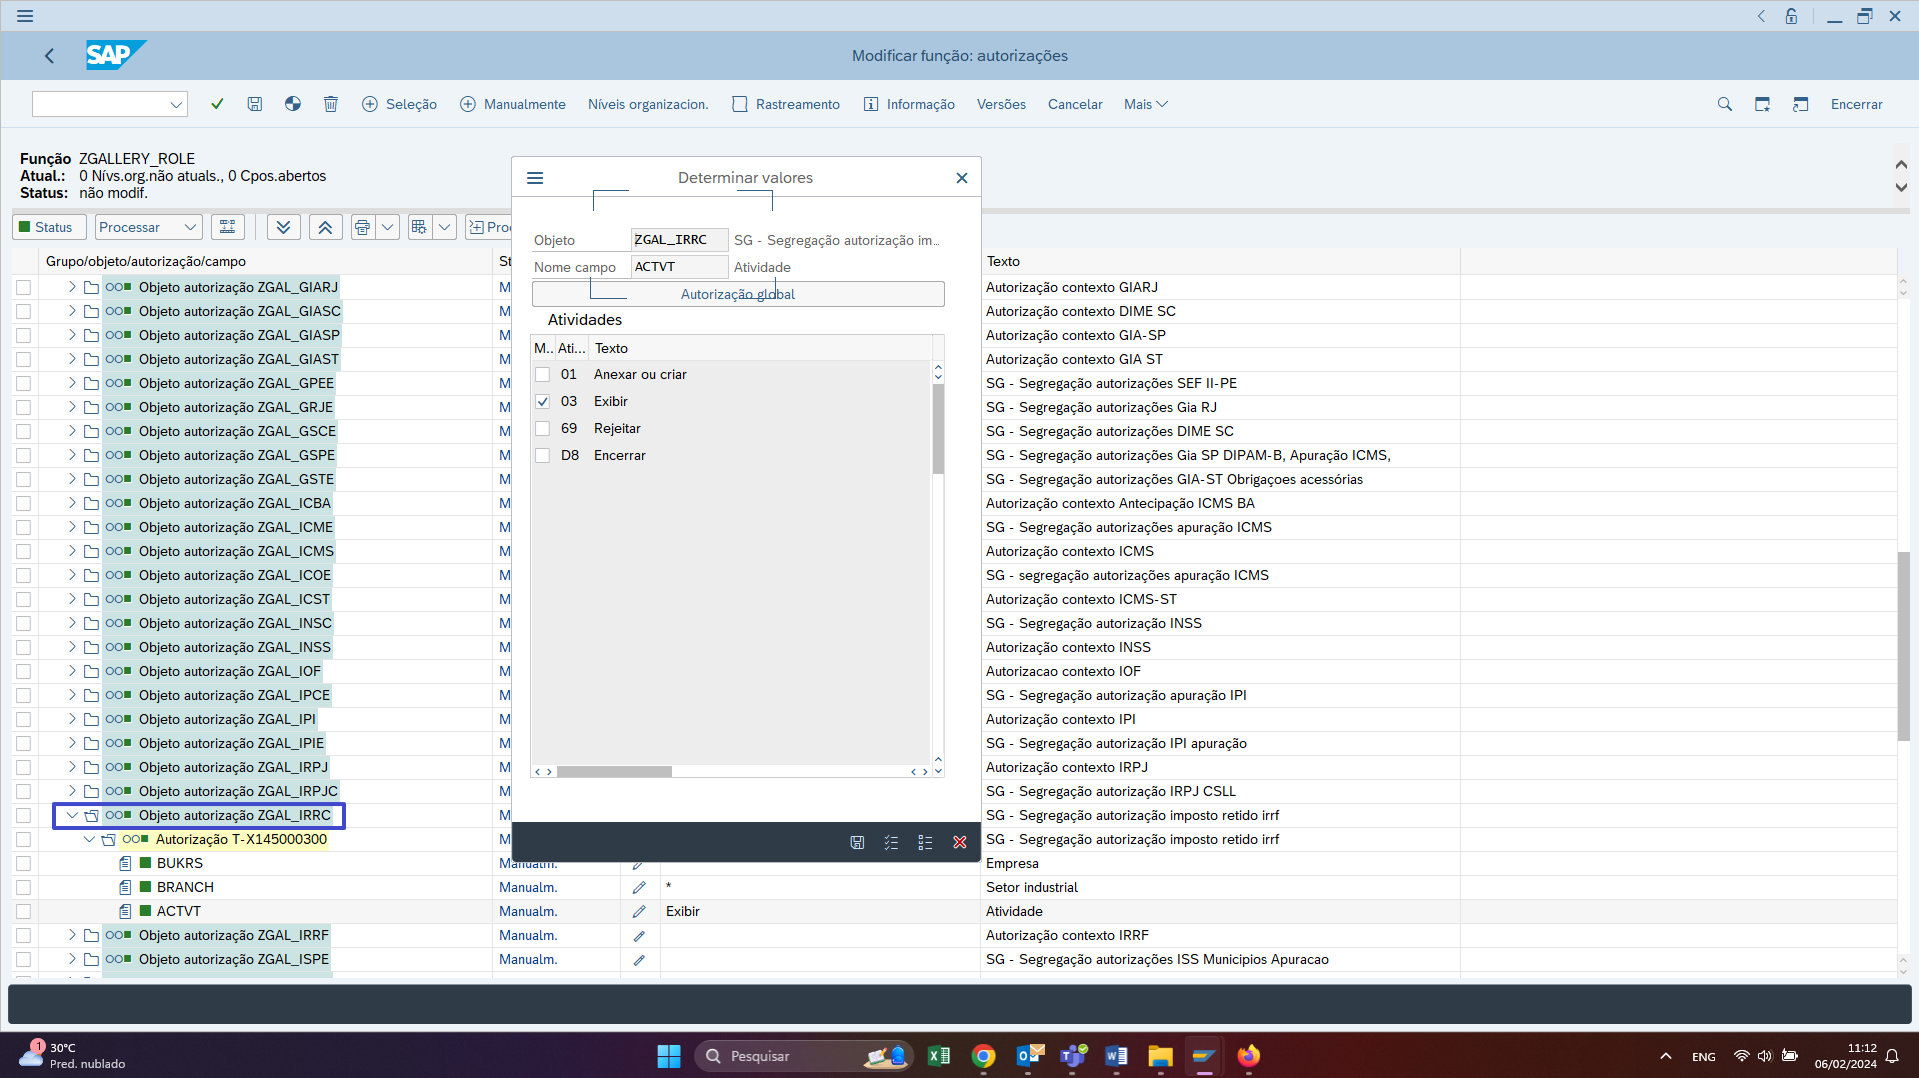Screen dimensions: 1919x1078
Task: Click the Encerrar button
Action: (1856, 104)
